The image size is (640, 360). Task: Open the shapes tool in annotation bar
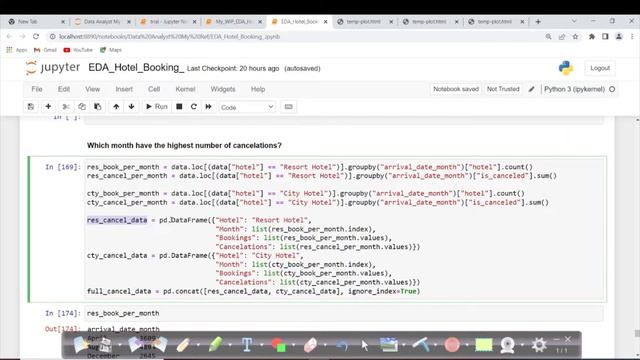click(x=279, y=344)
